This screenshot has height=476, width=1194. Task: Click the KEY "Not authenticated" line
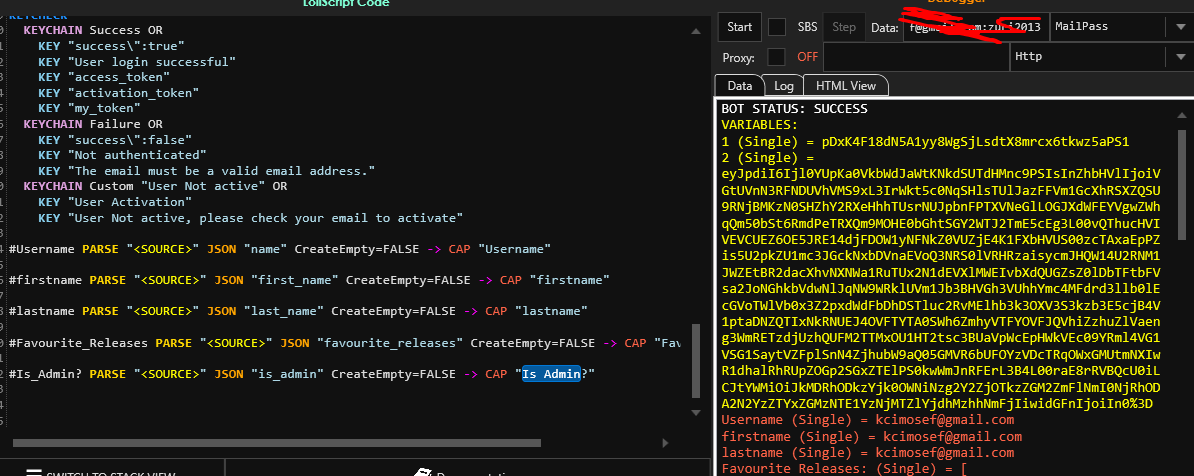[x=123, y=155]
